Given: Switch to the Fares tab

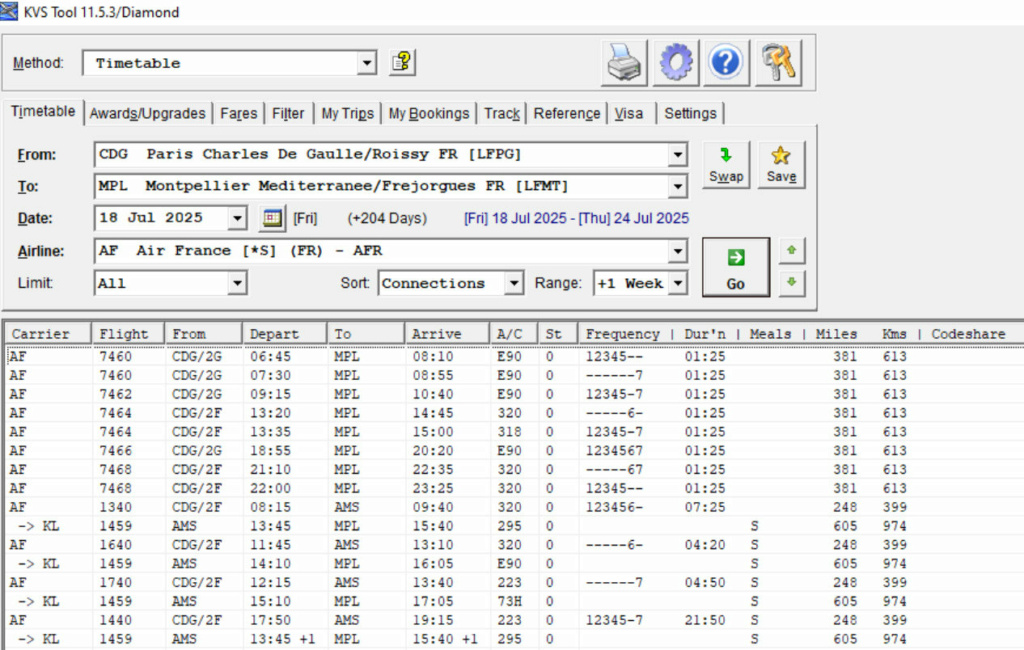Looking at the screenshot, I should click(x=238, y=114).
